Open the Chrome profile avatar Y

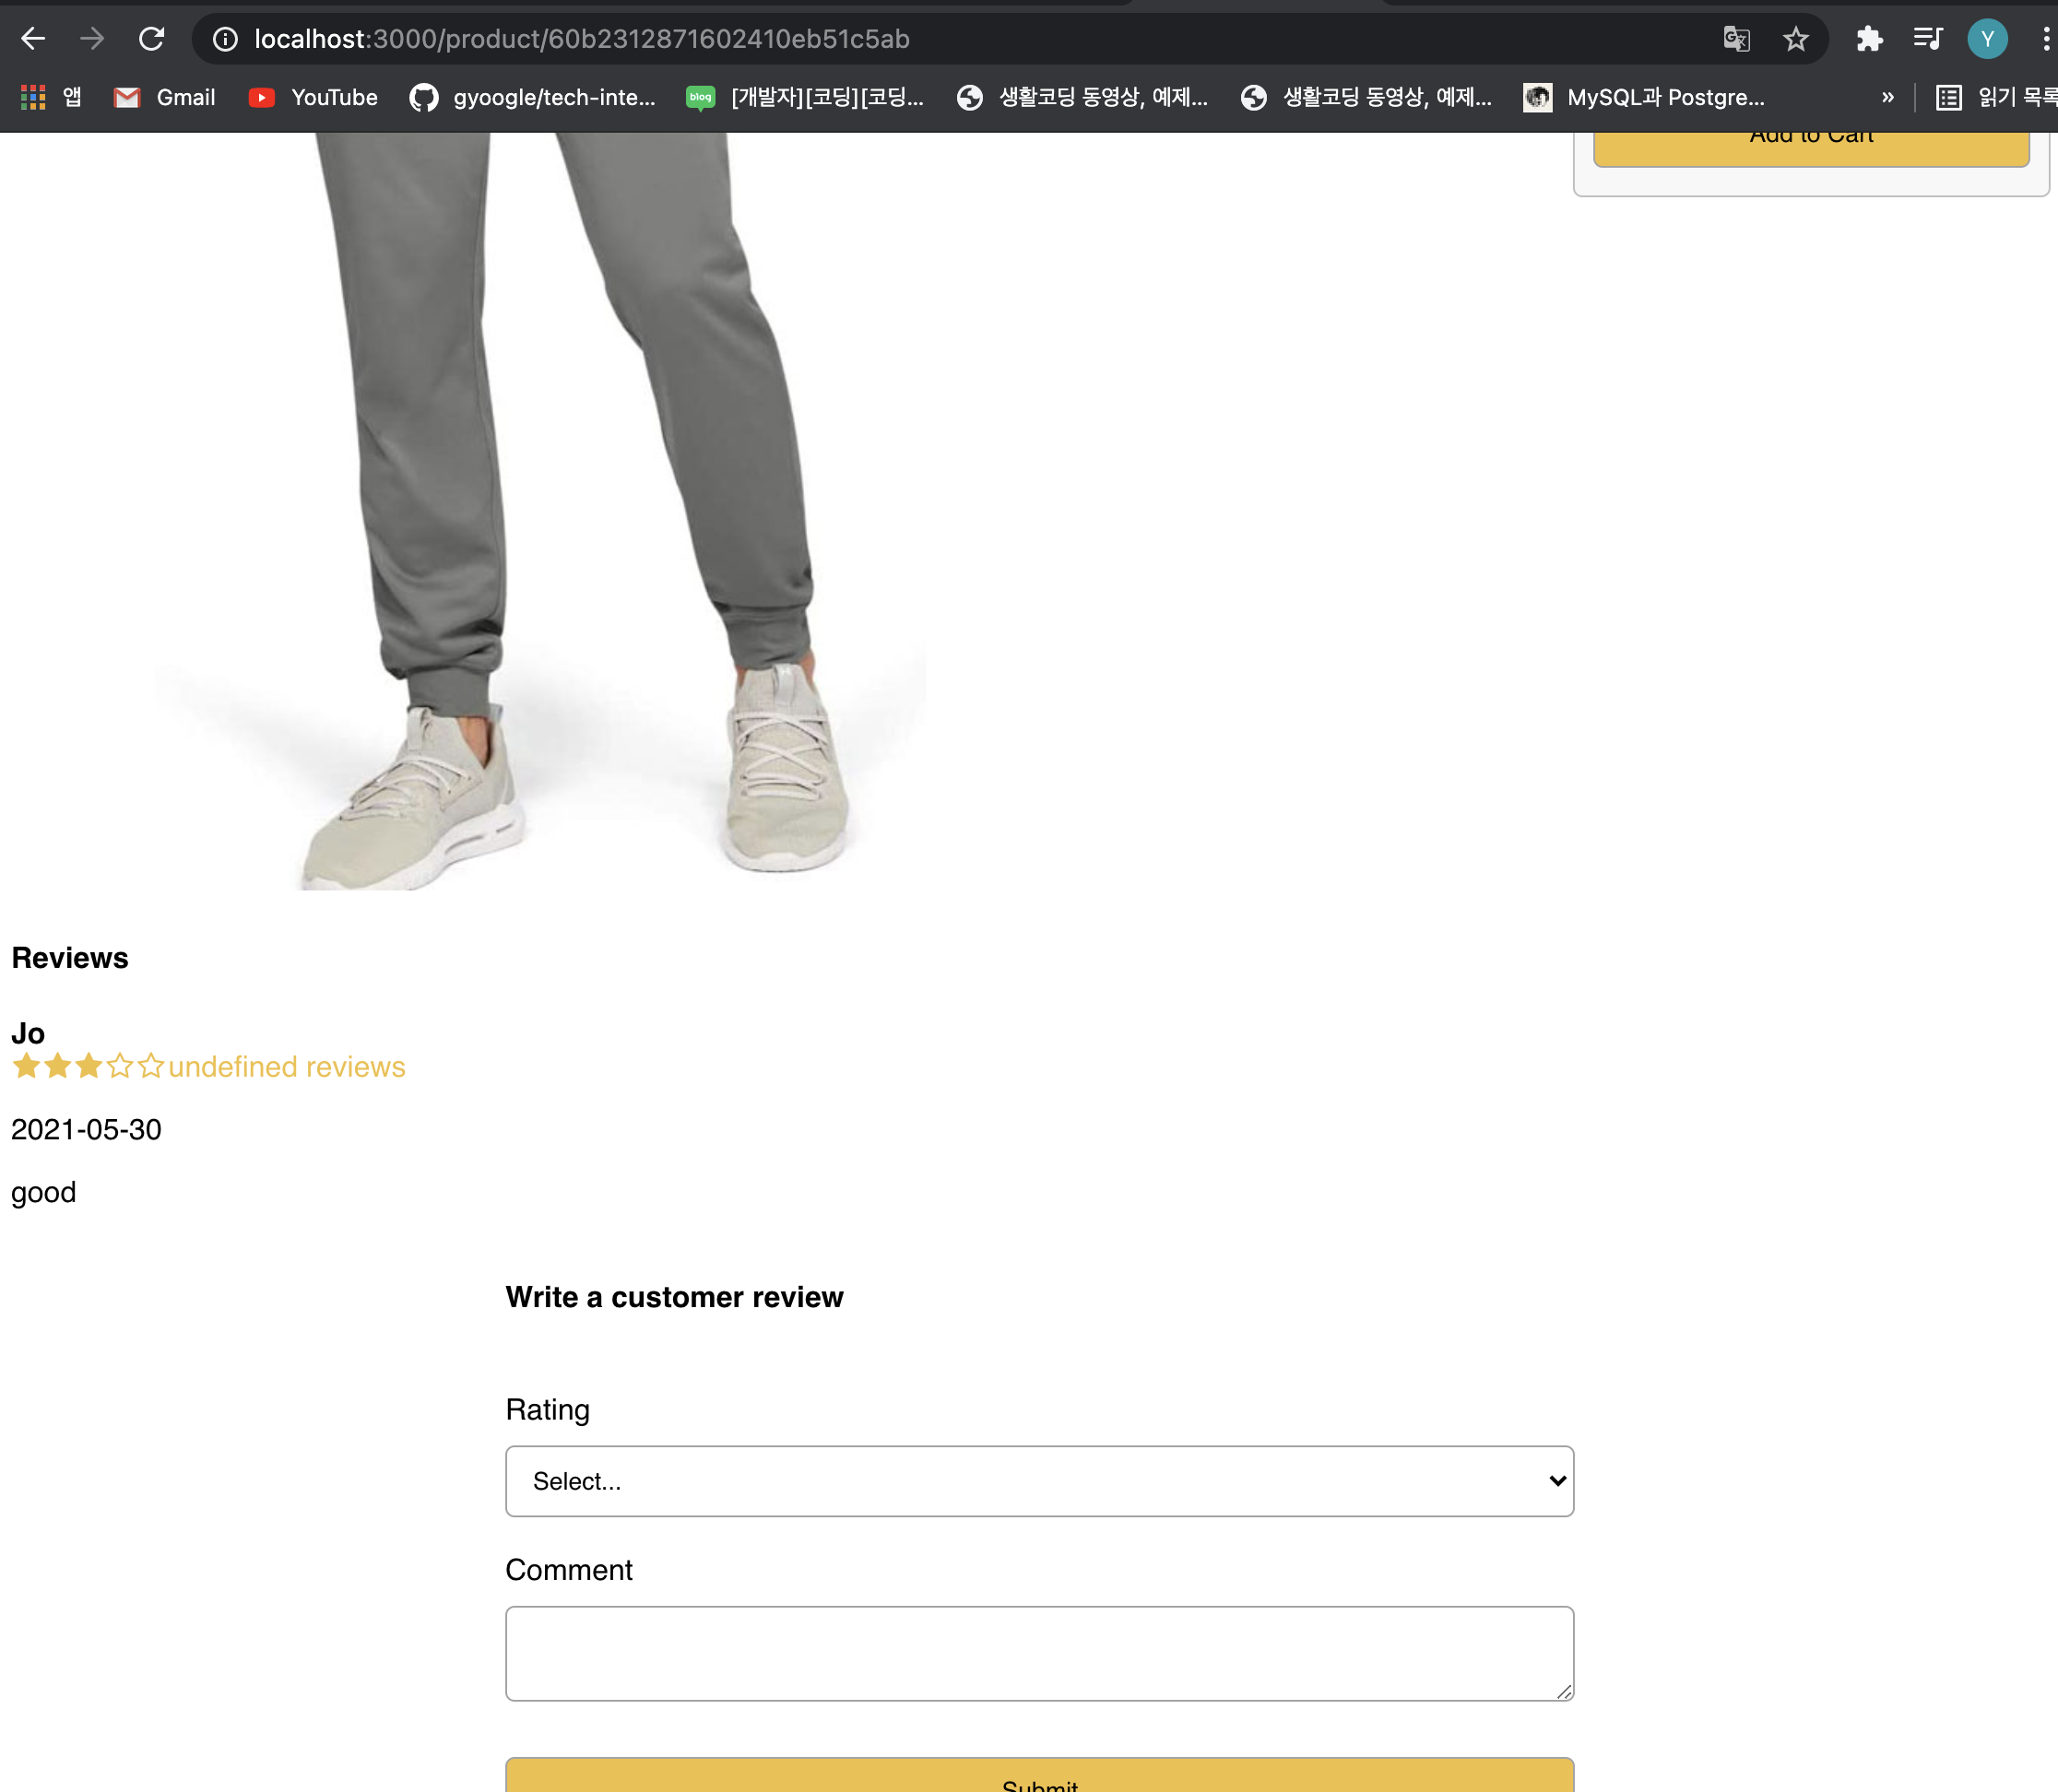(1986, 39)
